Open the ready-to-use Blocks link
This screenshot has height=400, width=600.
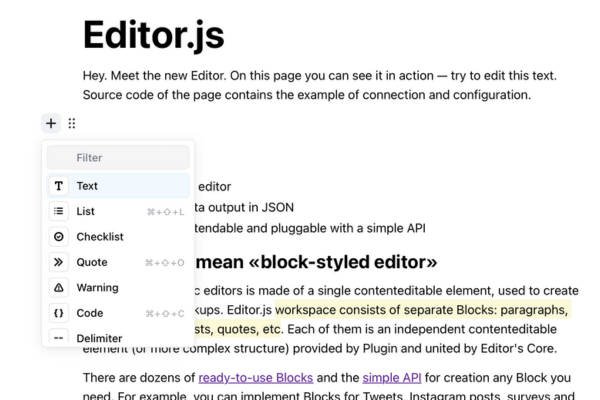[x=256, y=378]
